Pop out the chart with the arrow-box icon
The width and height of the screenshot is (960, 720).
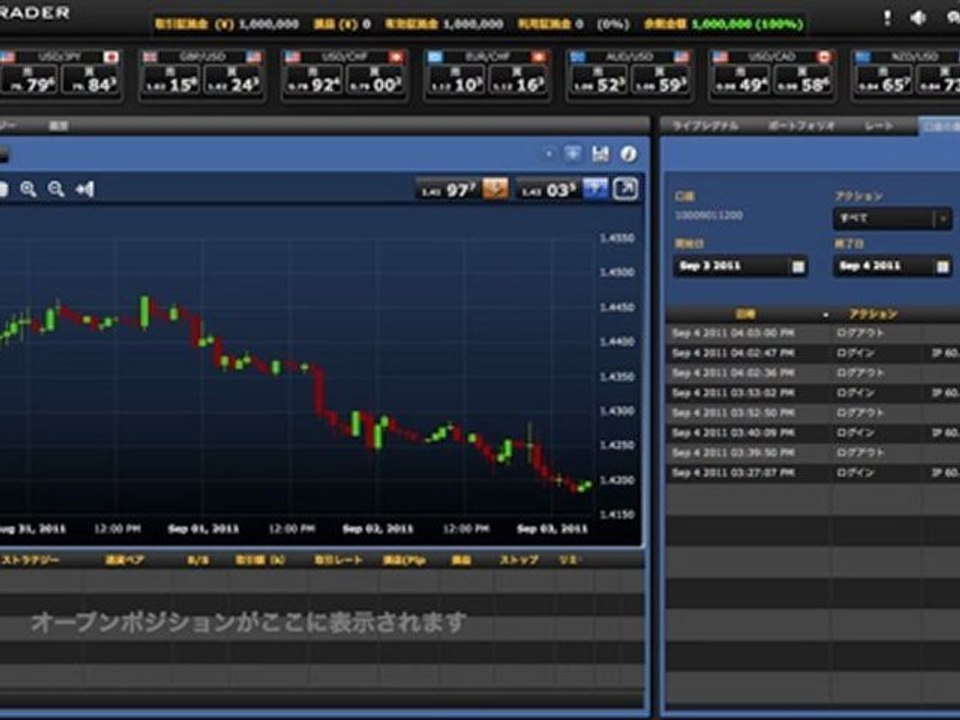pyautogui.click(x=625, y=189)
